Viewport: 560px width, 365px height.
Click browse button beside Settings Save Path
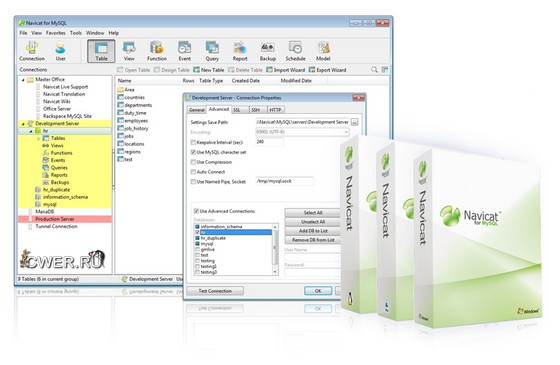point(354,122)
